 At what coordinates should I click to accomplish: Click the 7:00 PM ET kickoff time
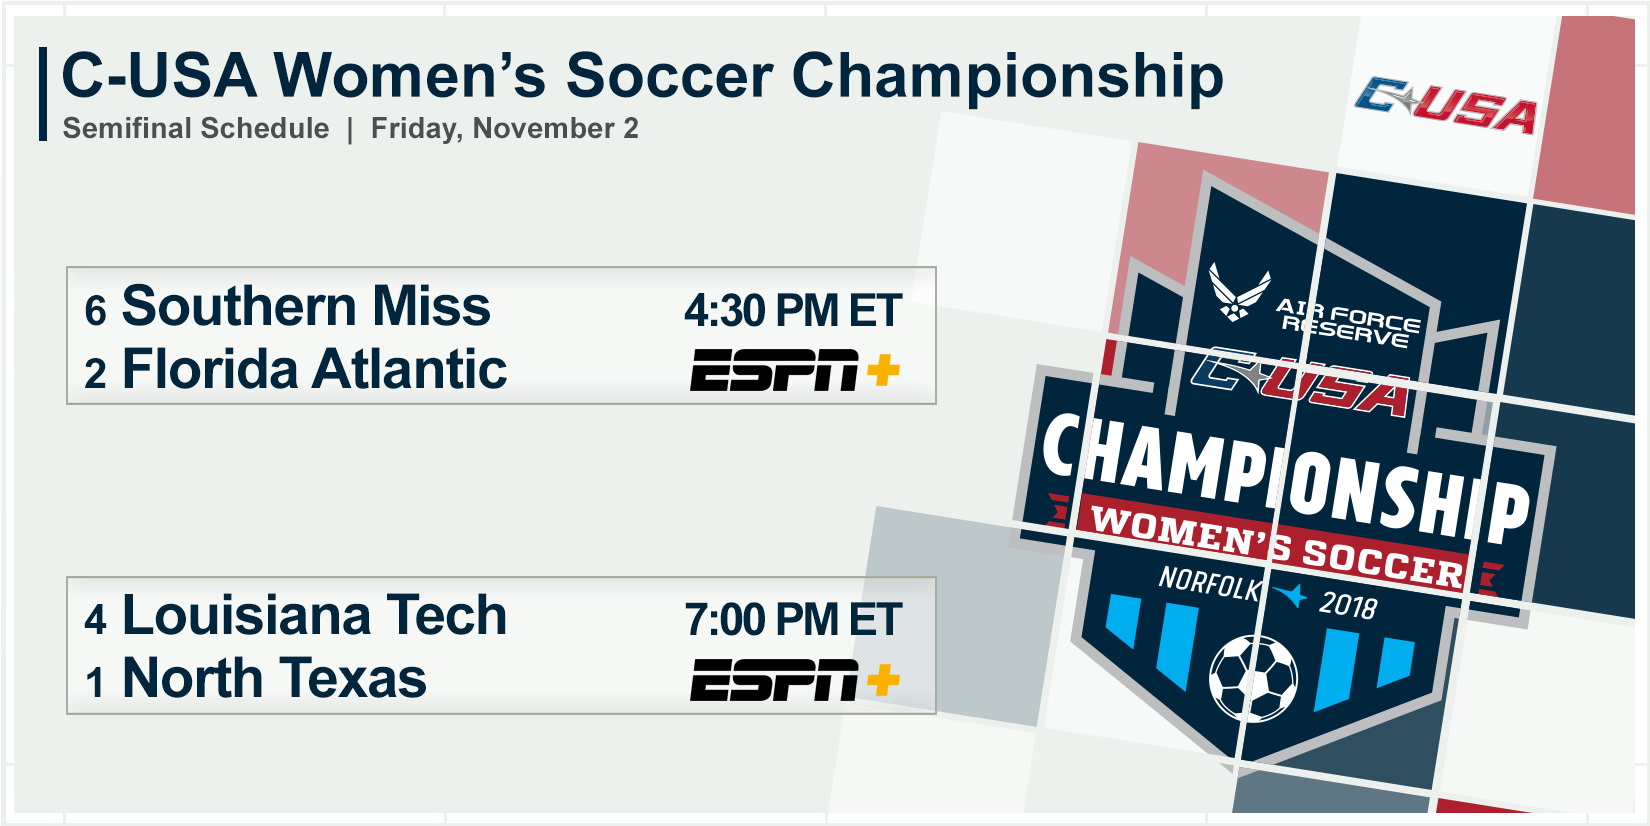click(x=793, y=620)
